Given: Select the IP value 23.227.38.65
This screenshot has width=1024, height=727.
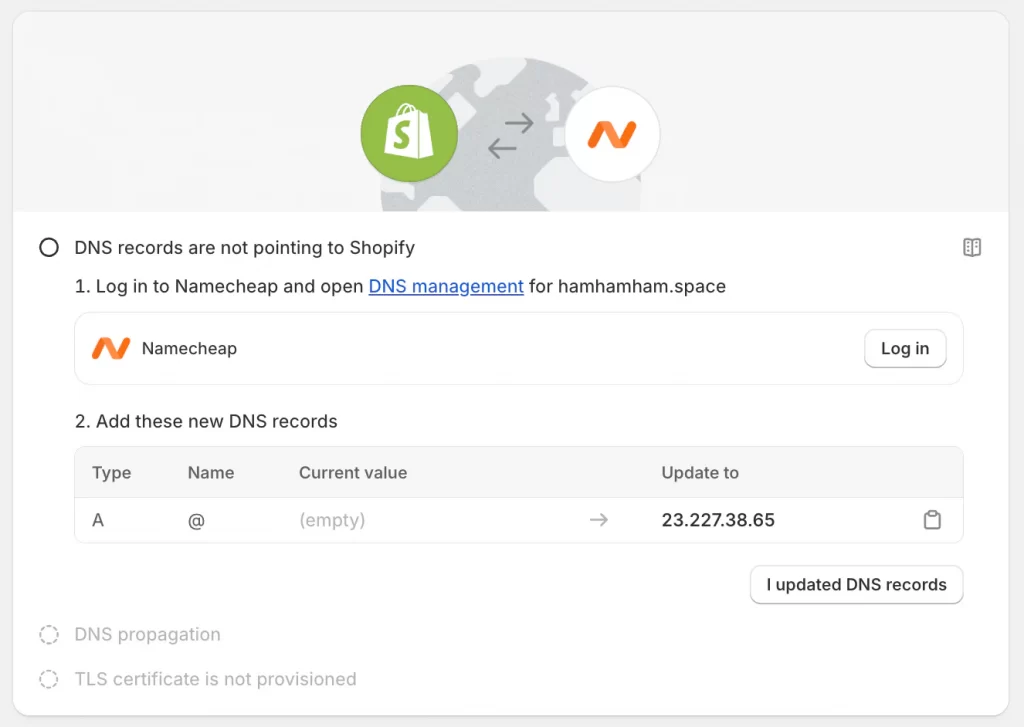Looking at the screenshot, I should pyautogui.click(x=717, y=520).
